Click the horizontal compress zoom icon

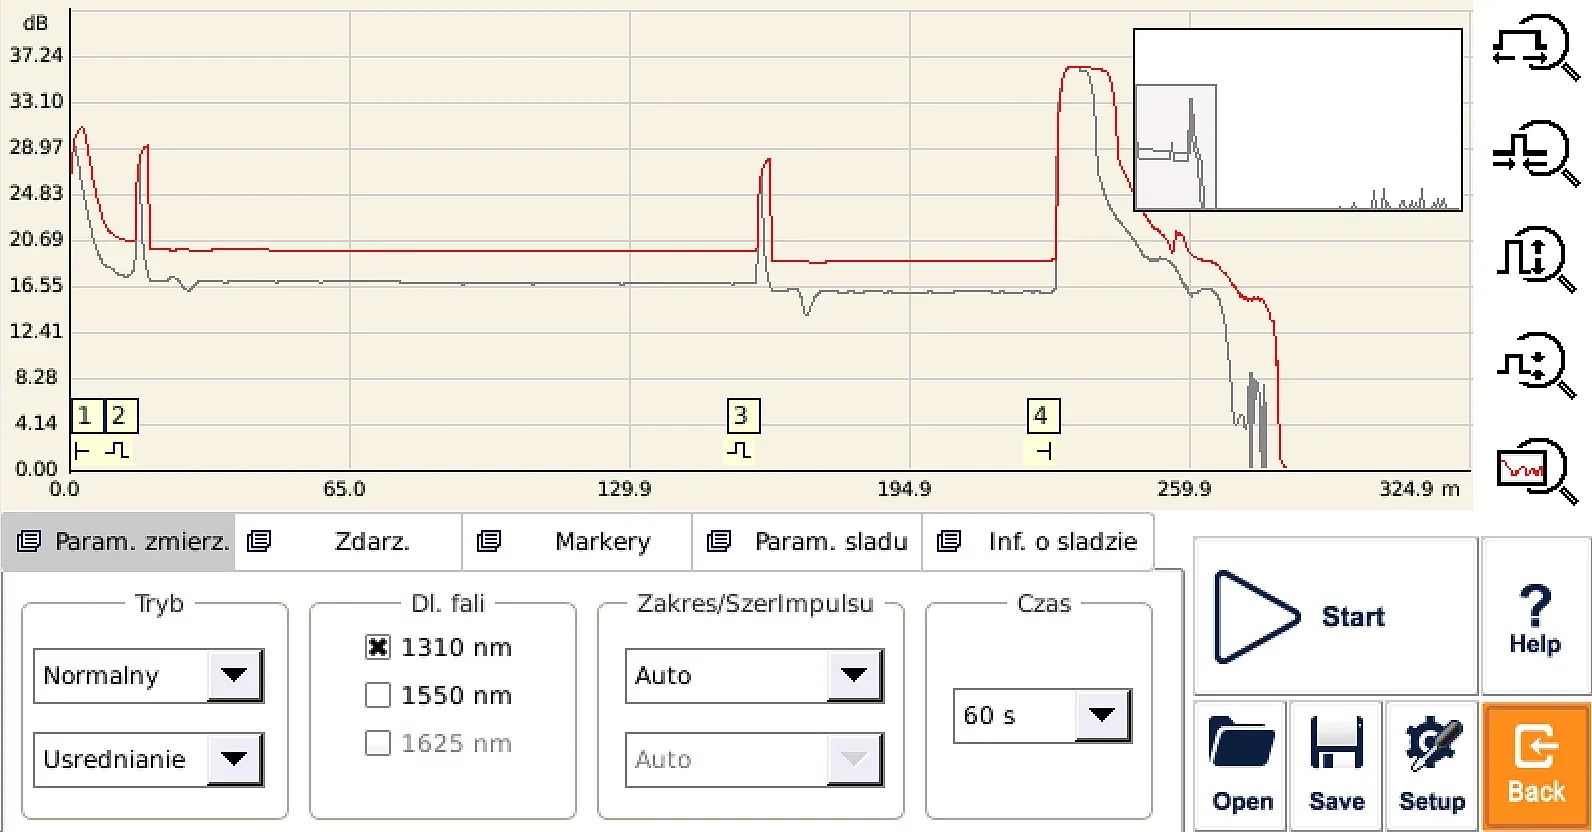1535,153
